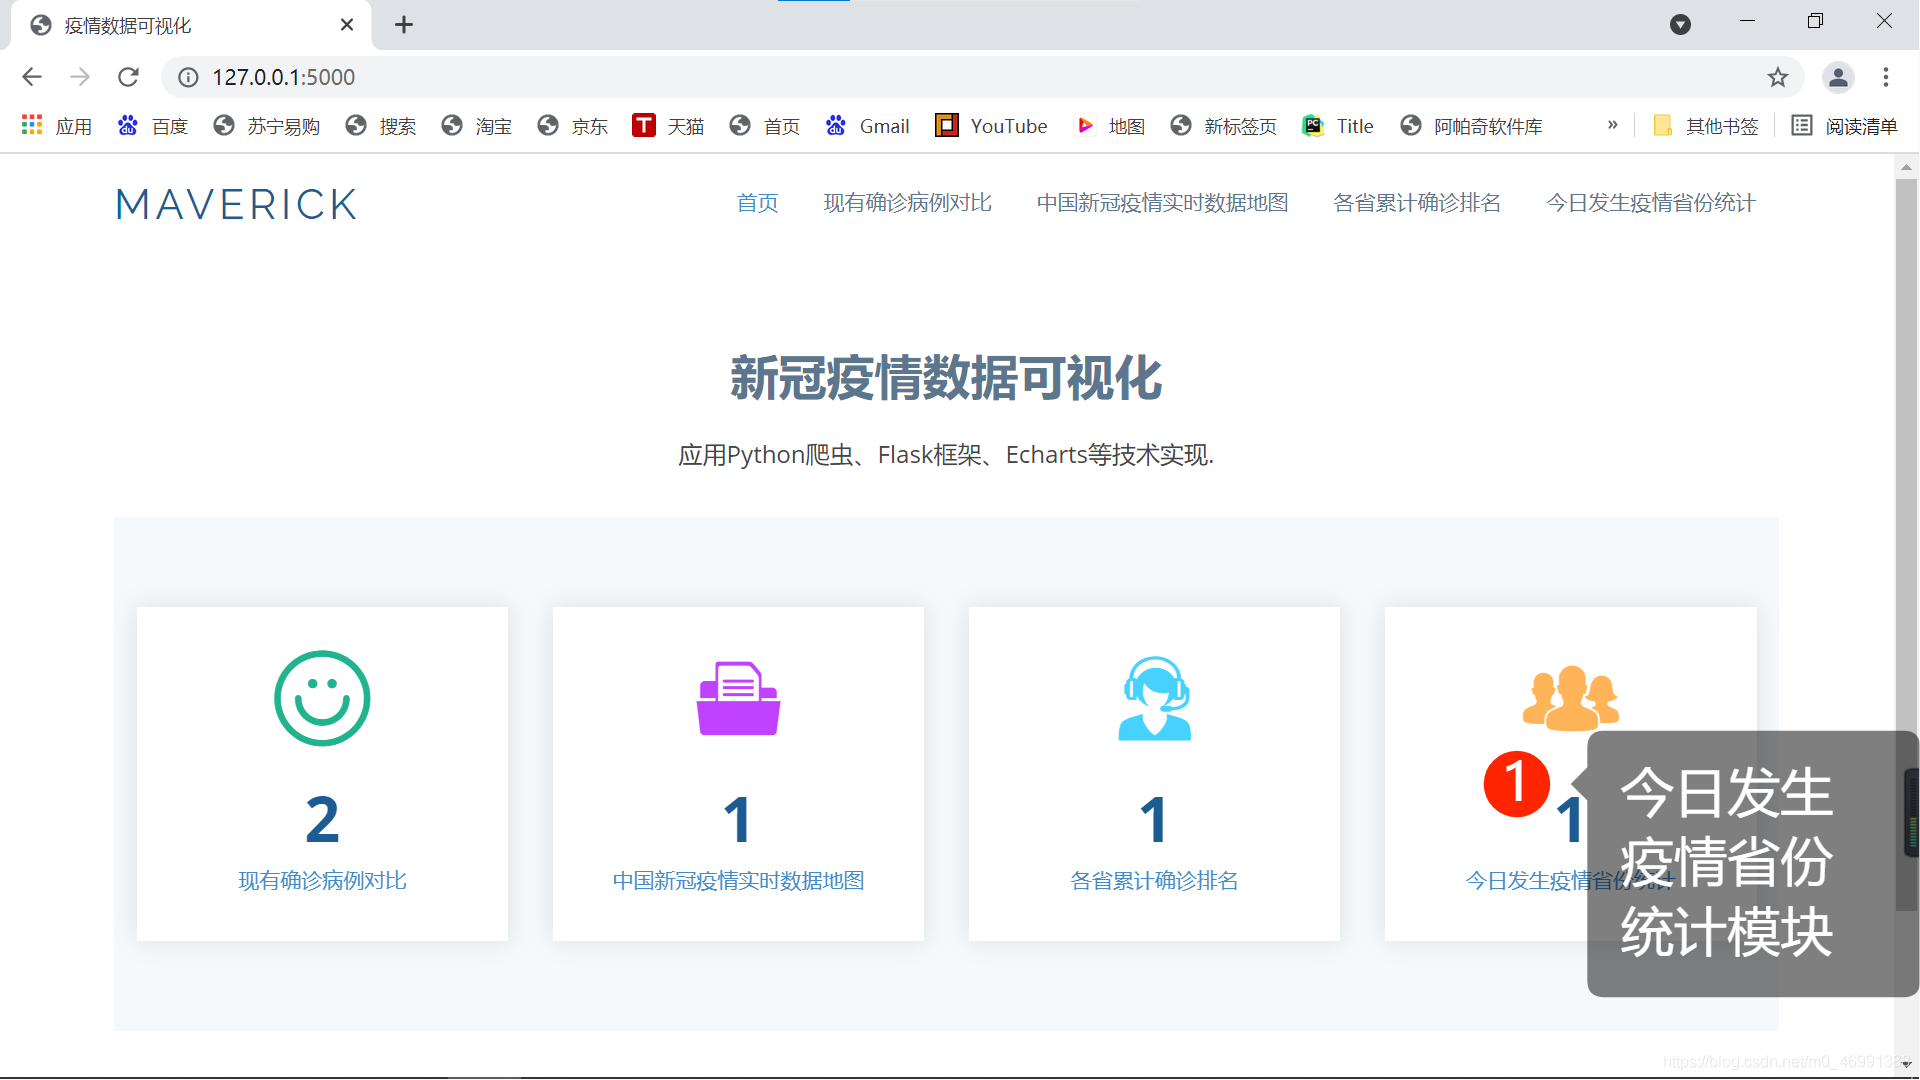The image size is (1920, 1080).
Task: Open the 阅读清单 reading list
Action: [1845, 126]
